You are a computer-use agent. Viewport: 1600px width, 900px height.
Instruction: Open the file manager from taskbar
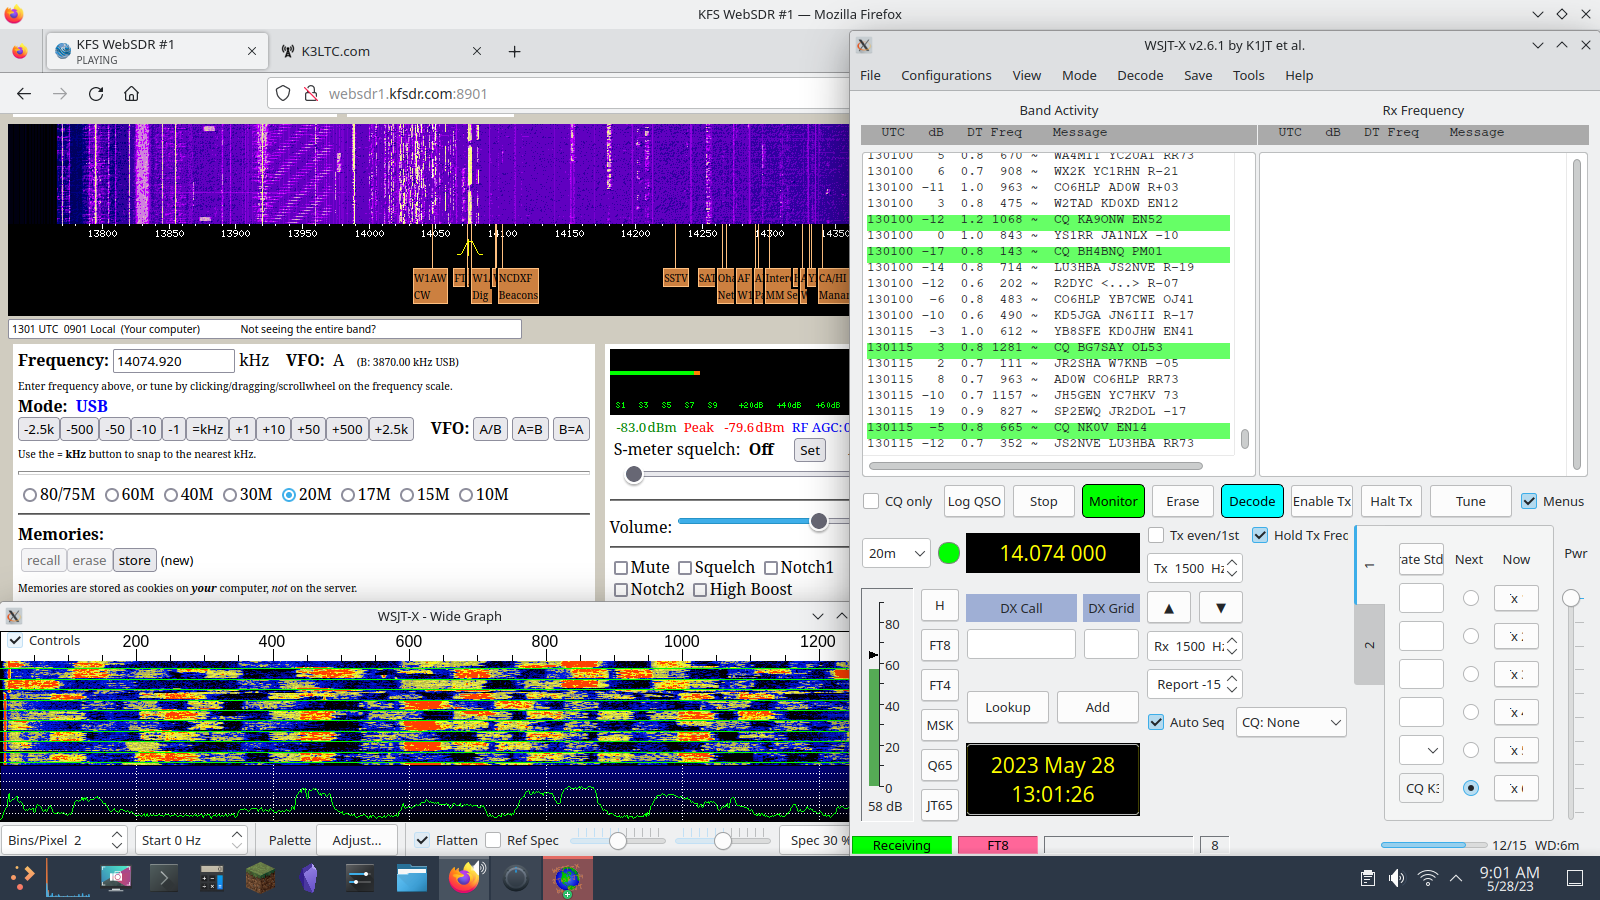pos(411,878)
